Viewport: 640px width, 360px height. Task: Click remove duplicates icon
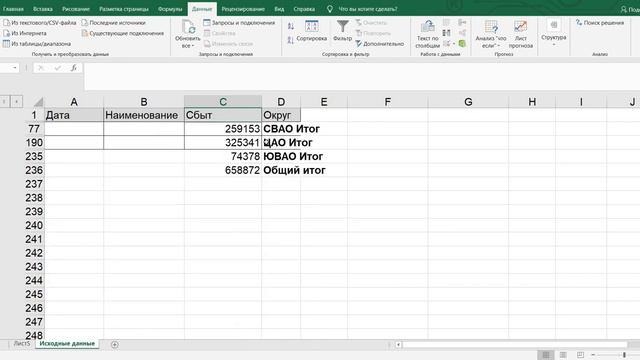(x=447, y=33)
